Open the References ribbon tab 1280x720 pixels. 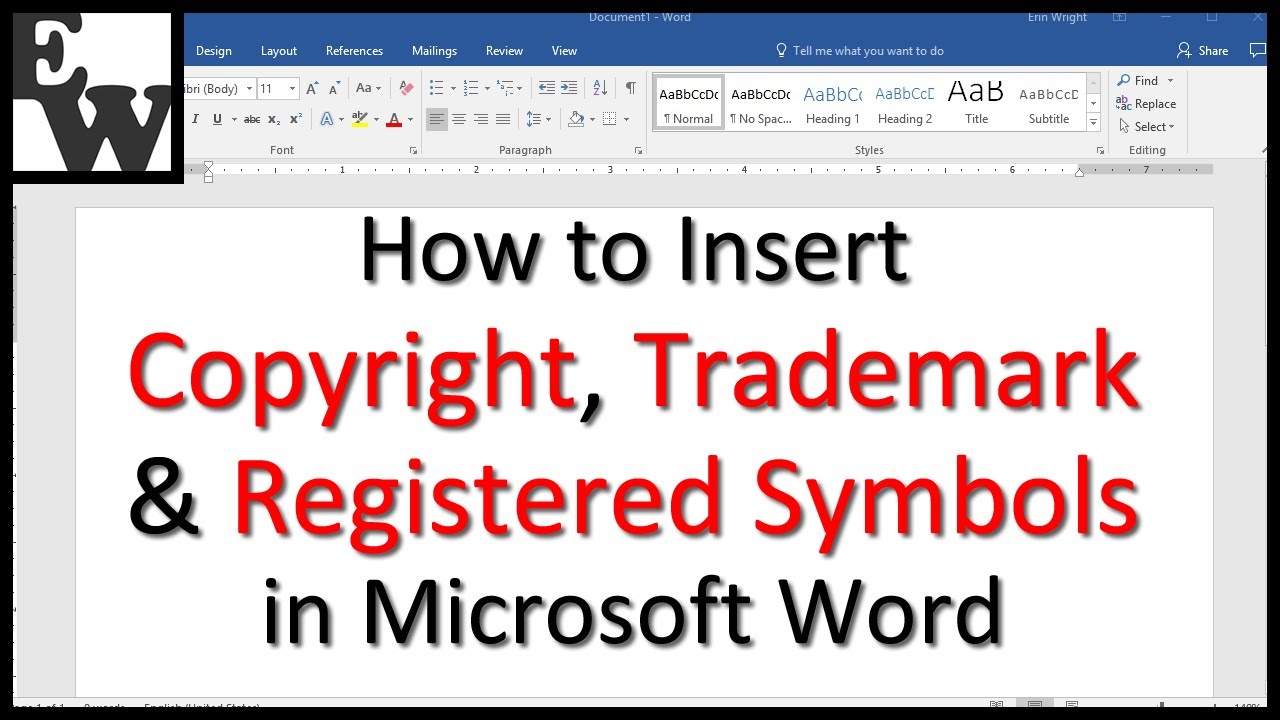[x=354, y=51]
